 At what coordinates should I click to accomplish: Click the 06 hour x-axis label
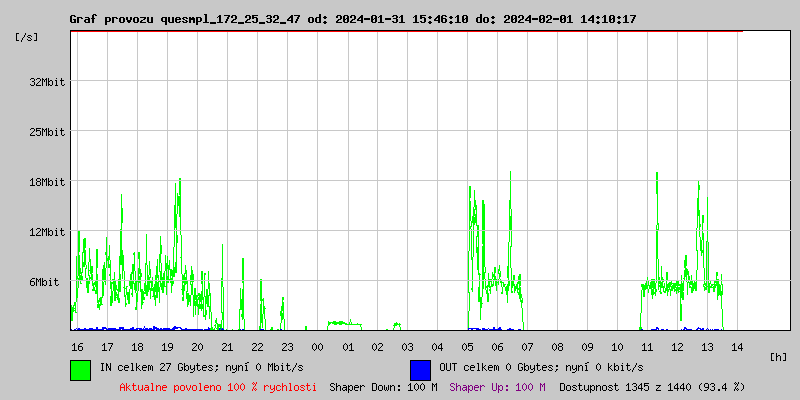(497, 346)
